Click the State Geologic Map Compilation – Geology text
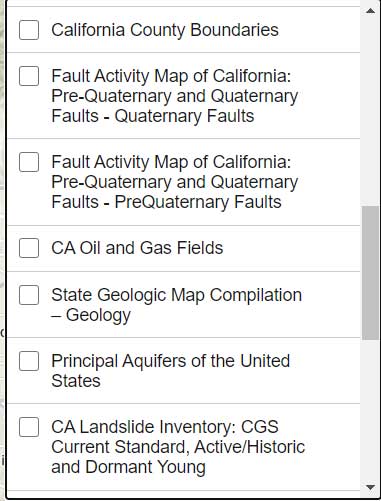 pyautogui.click(x=177, y=305)
